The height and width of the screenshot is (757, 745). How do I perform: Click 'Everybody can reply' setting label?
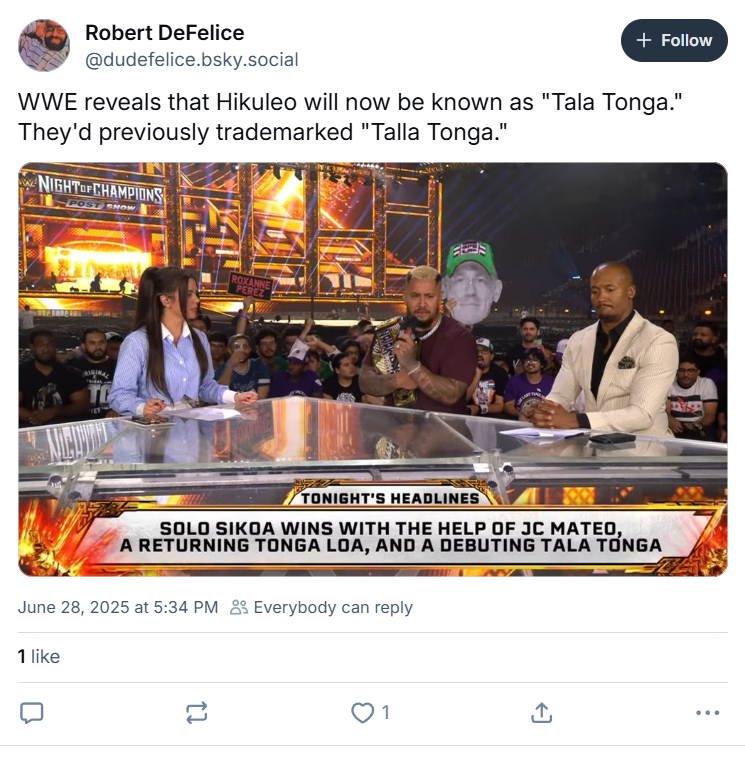pyautogui.click(x=333, y=607)
